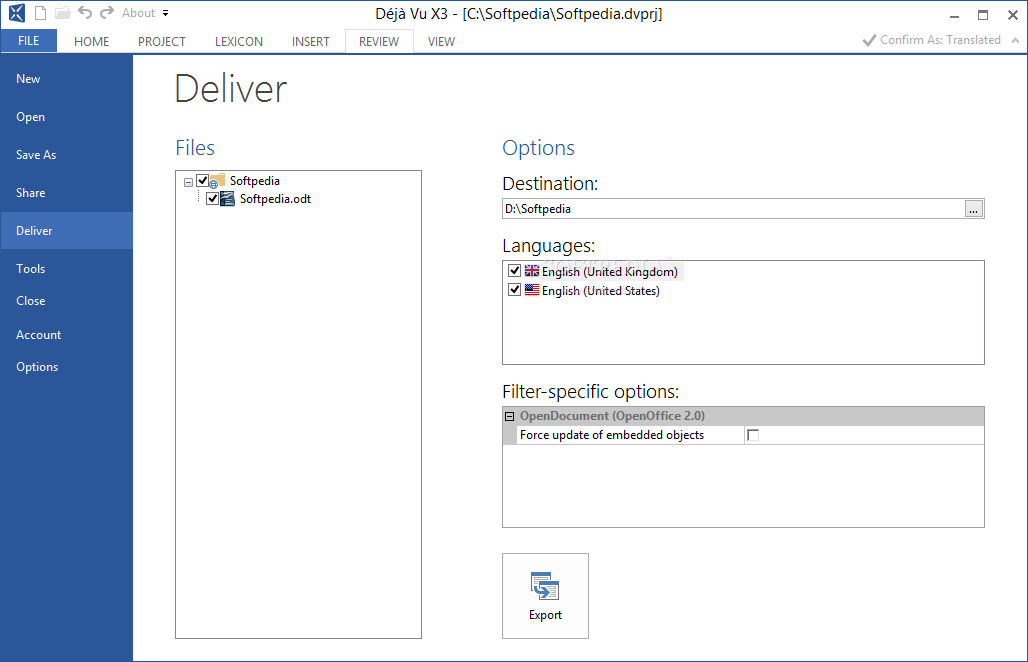Maximize the Déjà Vu window
1028x662 pixels.
click(983, 15)
